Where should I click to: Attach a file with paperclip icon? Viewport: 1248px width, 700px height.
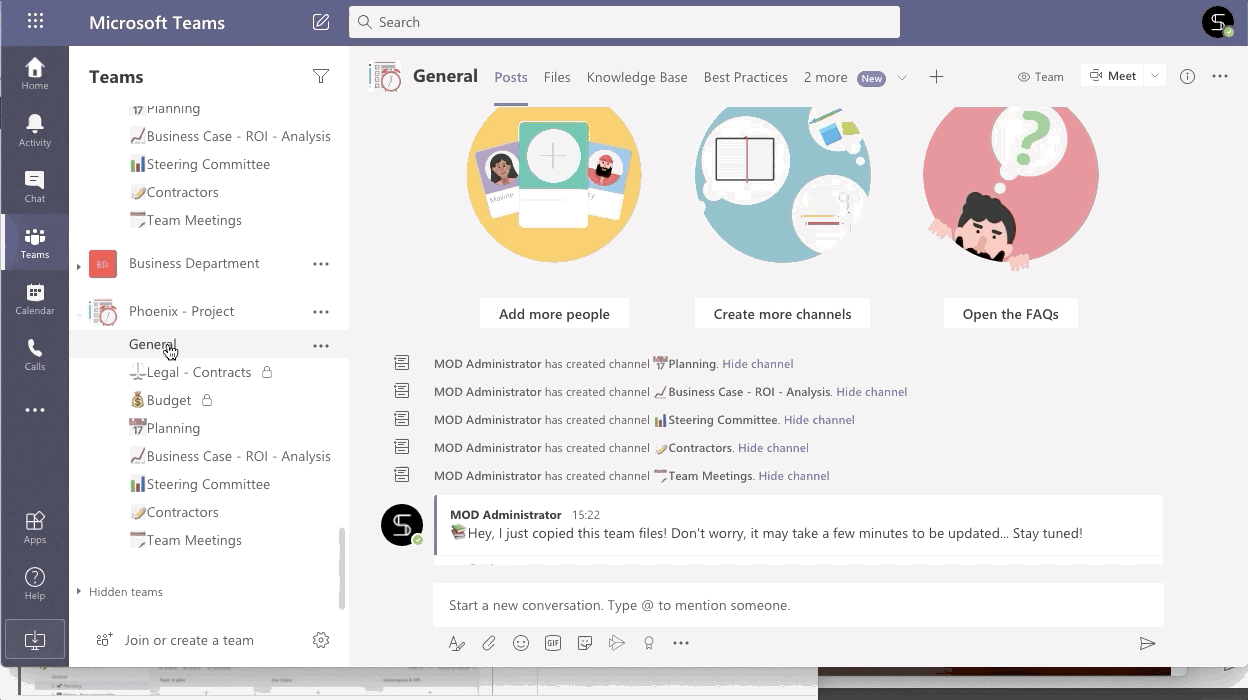[x=489, y=643]
